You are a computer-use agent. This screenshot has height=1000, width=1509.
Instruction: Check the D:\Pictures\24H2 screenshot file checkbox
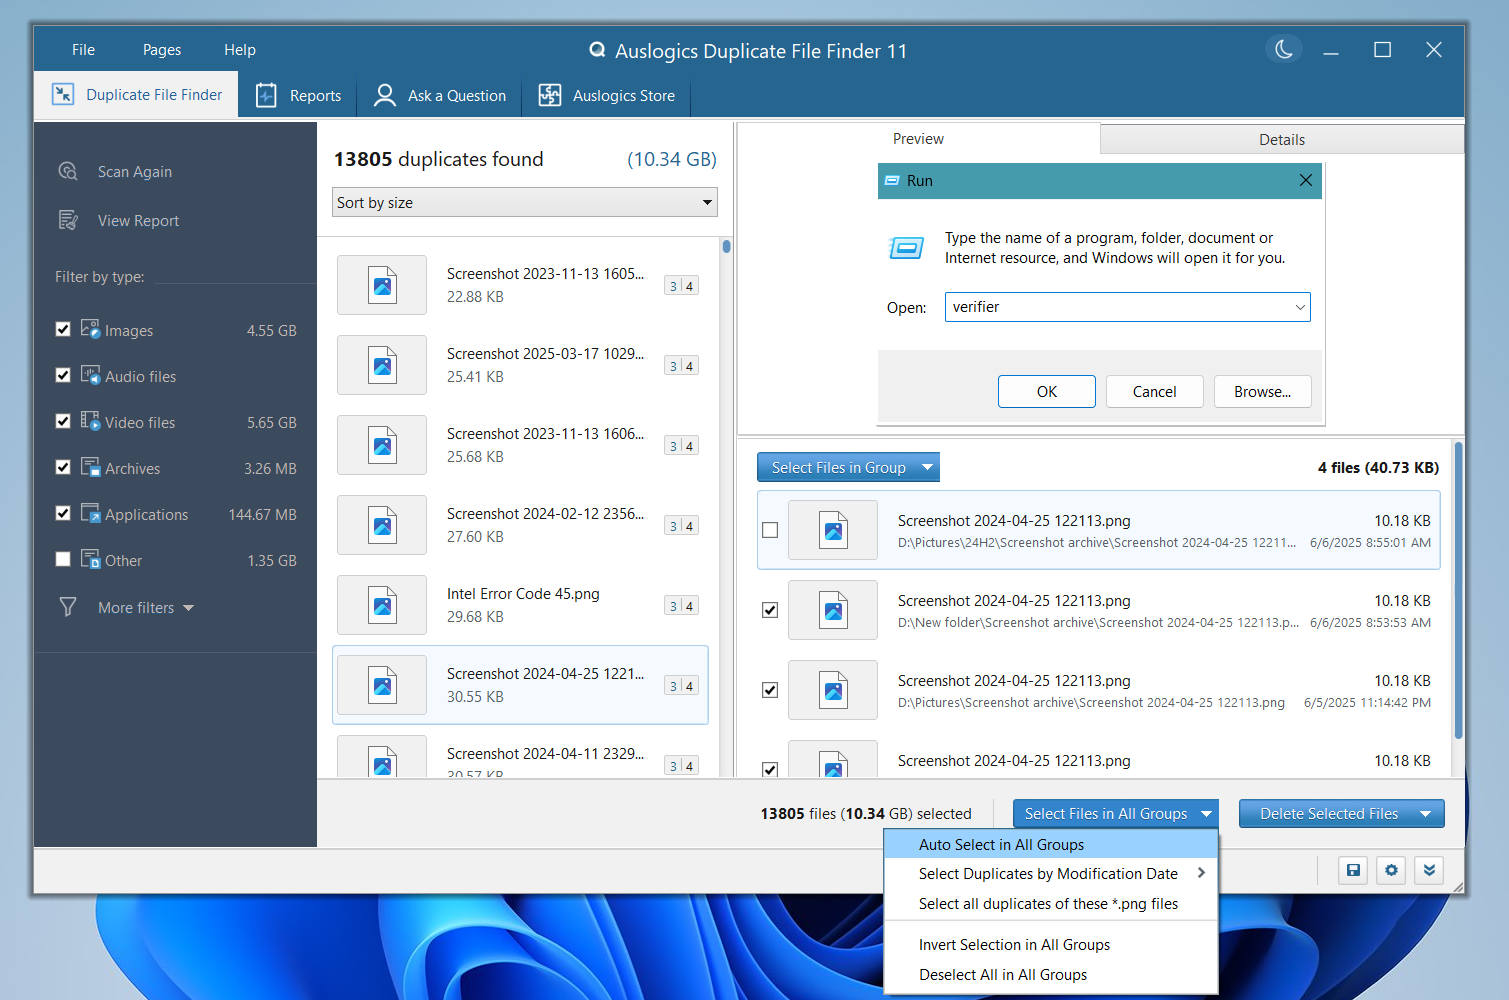770,530
